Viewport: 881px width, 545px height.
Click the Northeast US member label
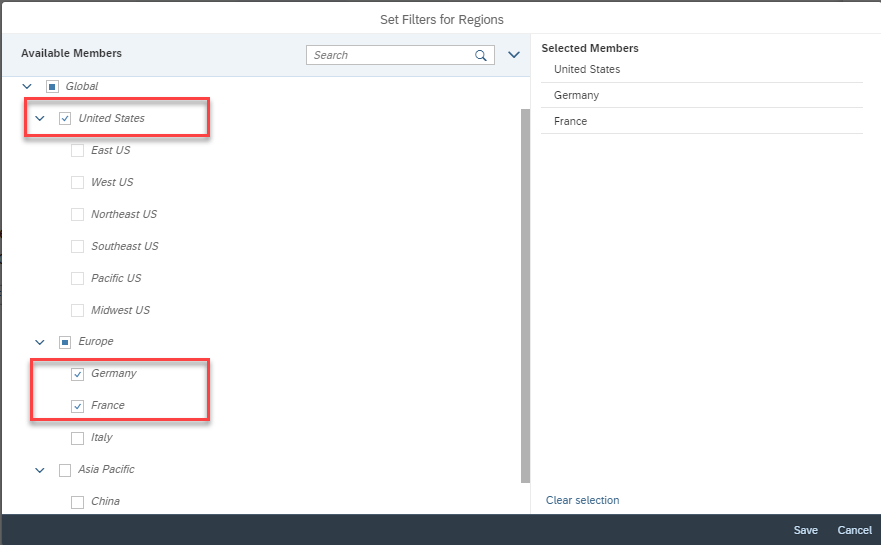[x=124, y=214]
